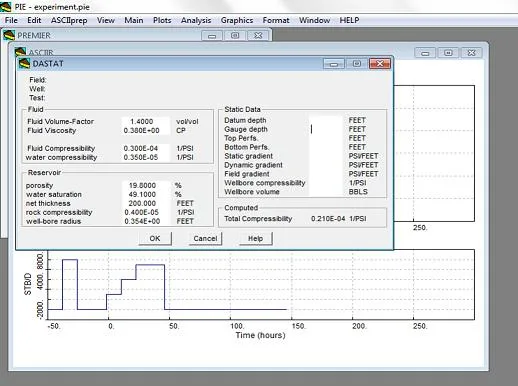Click the Wellbore compressibility input field
518x386 pixels.
[326, 183]
